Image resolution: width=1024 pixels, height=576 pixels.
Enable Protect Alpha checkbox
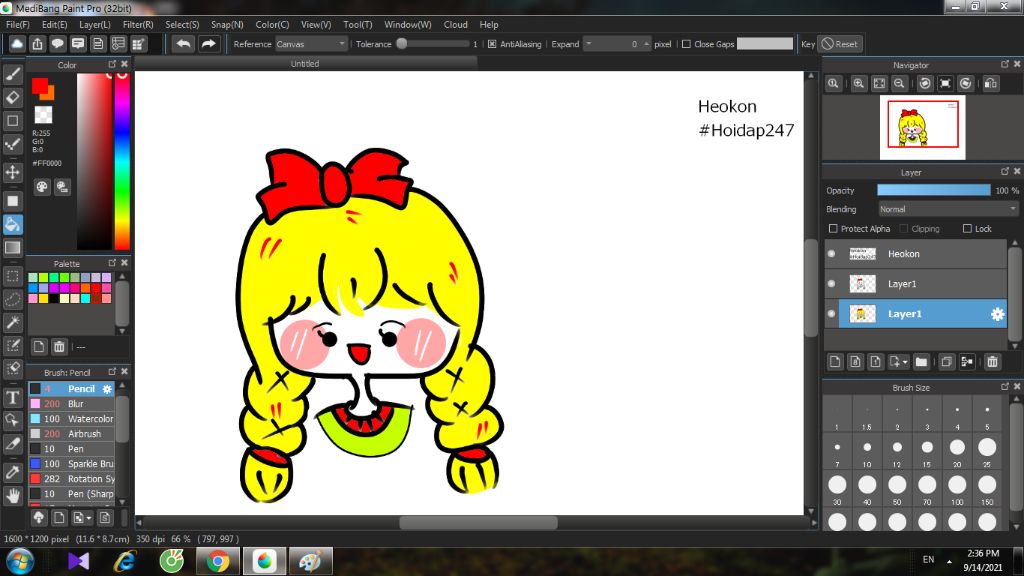click(833, 229)
